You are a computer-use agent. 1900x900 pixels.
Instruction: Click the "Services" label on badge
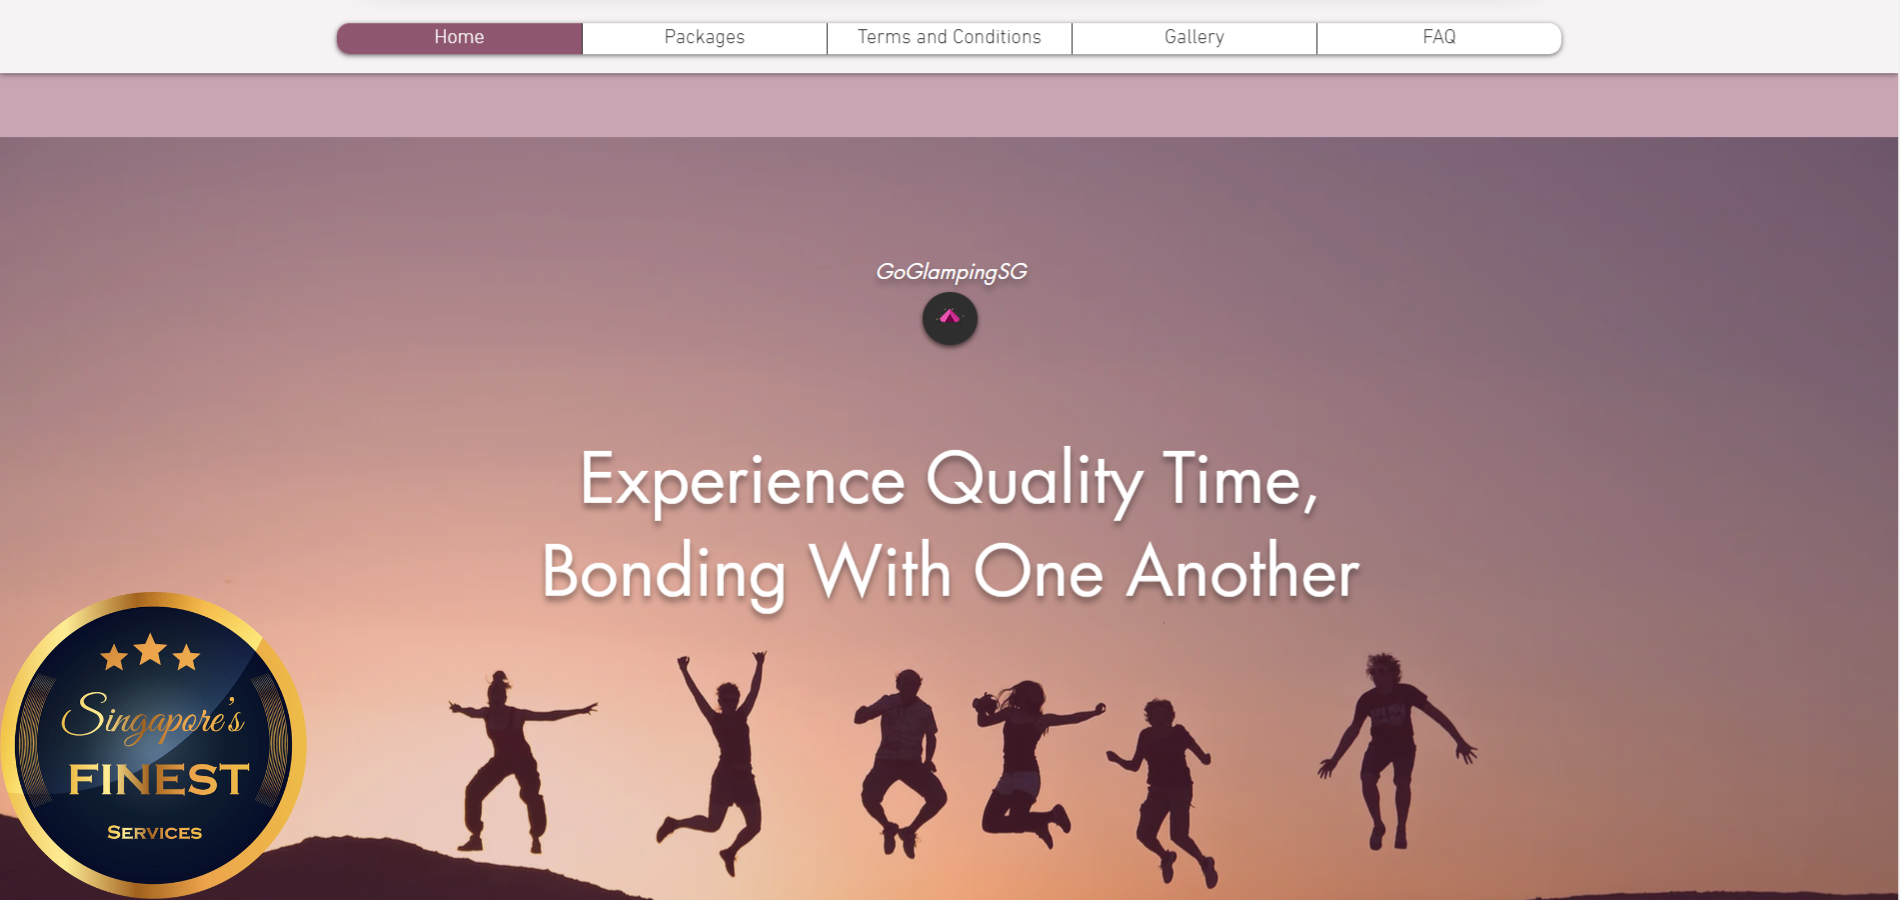tap(155, 832)
